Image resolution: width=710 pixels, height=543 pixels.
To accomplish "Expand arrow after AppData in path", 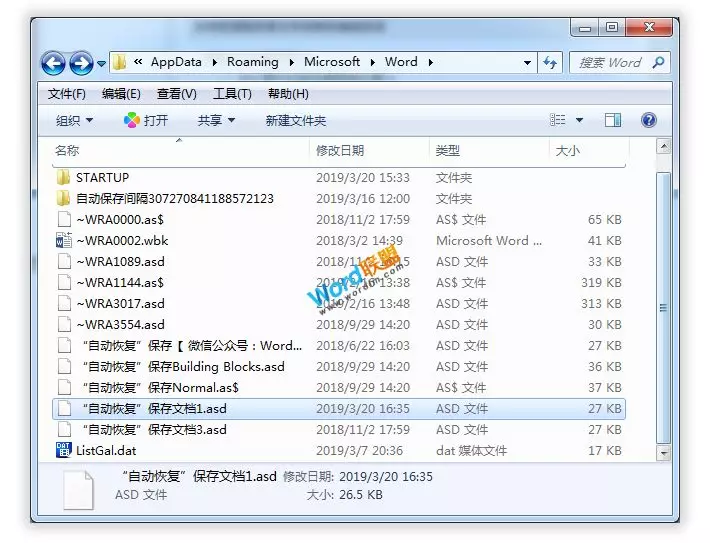I will (x=215, y=62).
